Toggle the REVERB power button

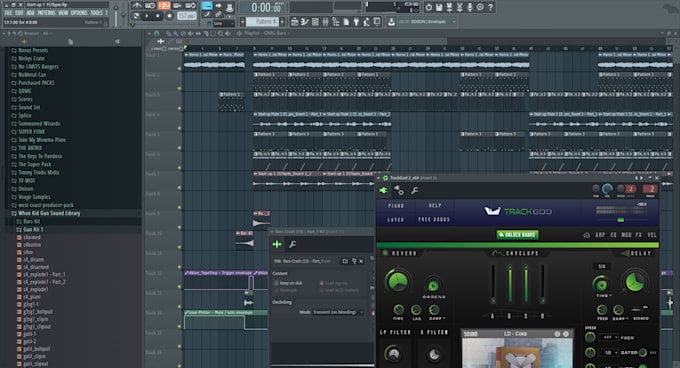[x=384, y=253]
